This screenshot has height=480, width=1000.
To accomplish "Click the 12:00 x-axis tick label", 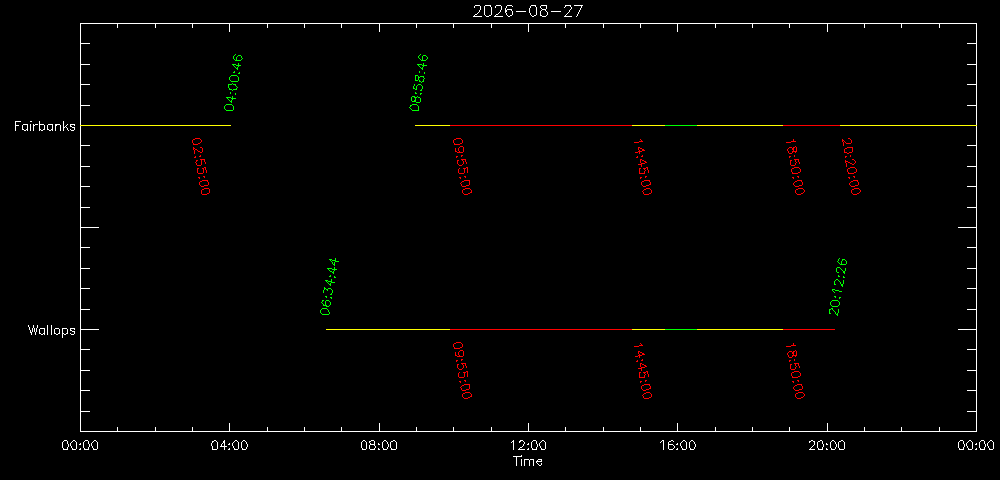I will tap(528, 445).
